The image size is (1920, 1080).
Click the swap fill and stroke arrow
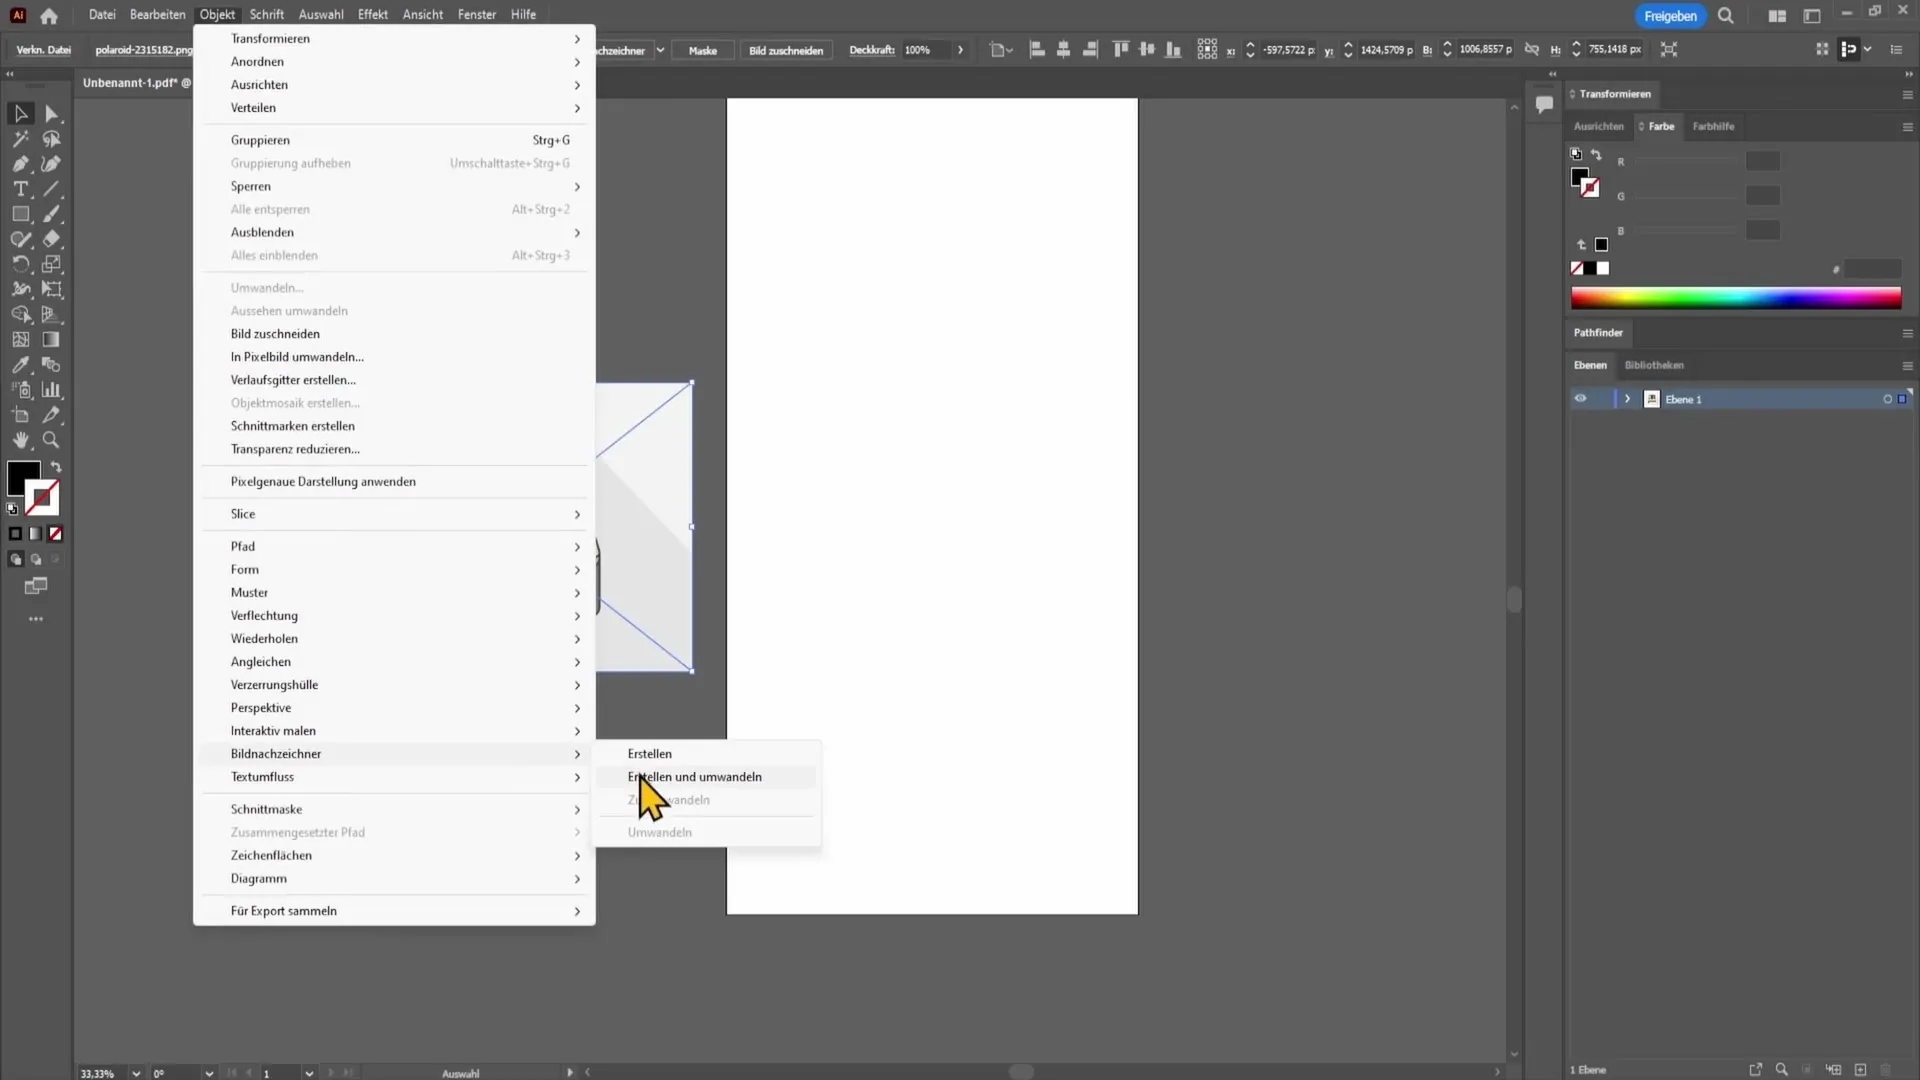[57, 467]
